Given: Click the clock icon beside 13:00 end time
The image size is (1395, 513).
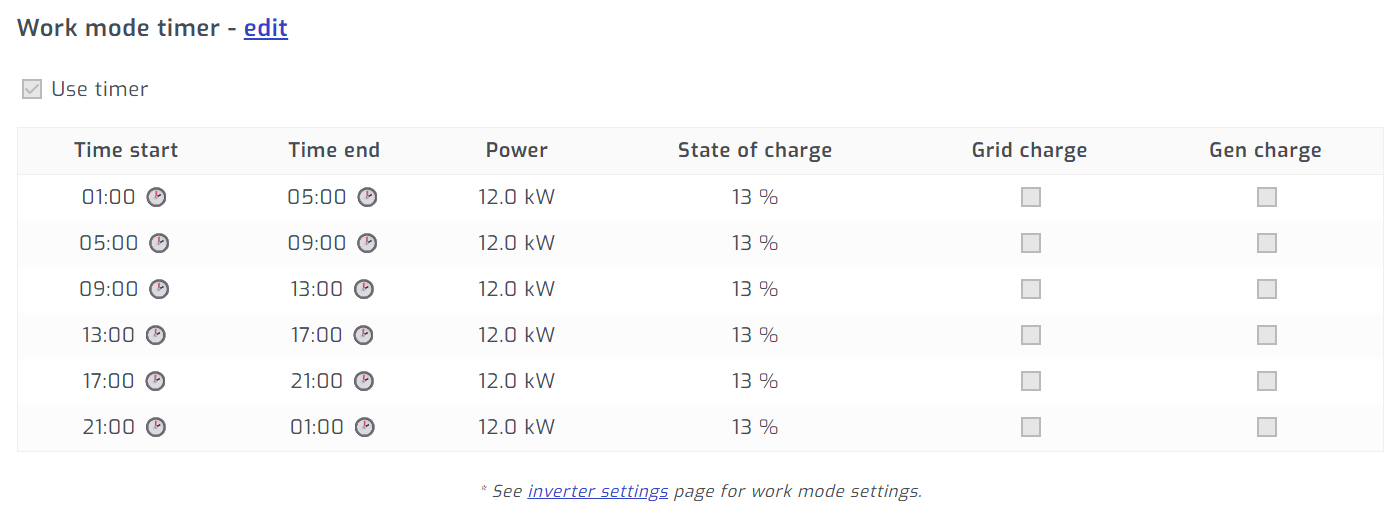Looking at the screenshot, I should click(364, 289).
